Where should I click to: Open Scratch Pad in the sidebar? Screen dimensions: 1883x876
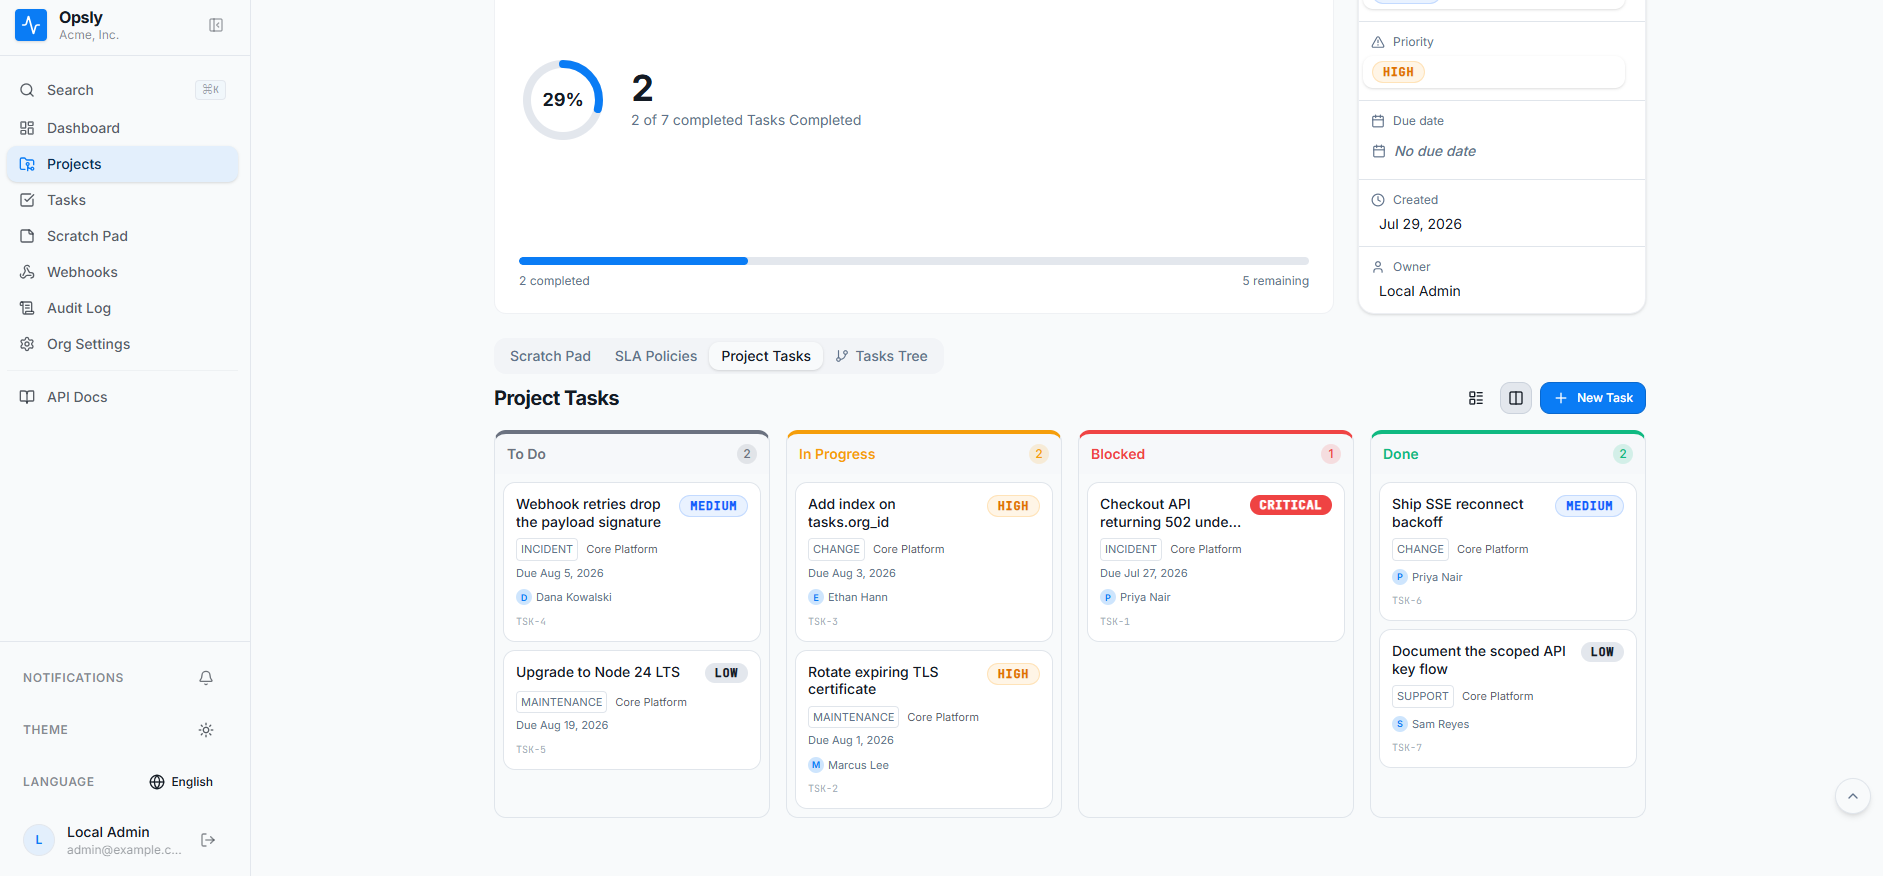click(122, 236)
